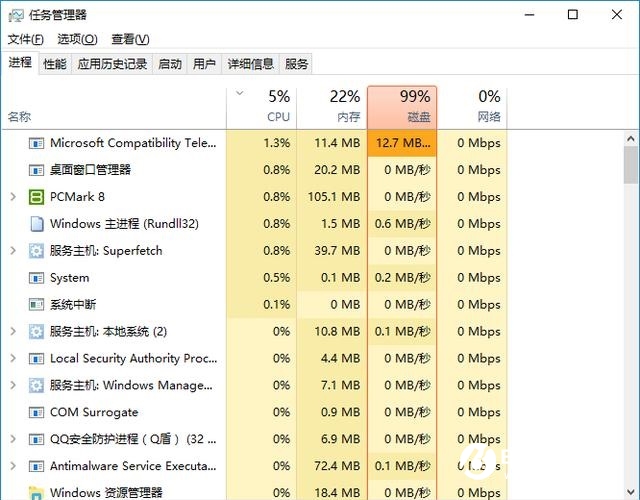Viewport: 640px width, 500px height.
Task: Open the 文件(F) menu
Action: click(x=26, y=39)
